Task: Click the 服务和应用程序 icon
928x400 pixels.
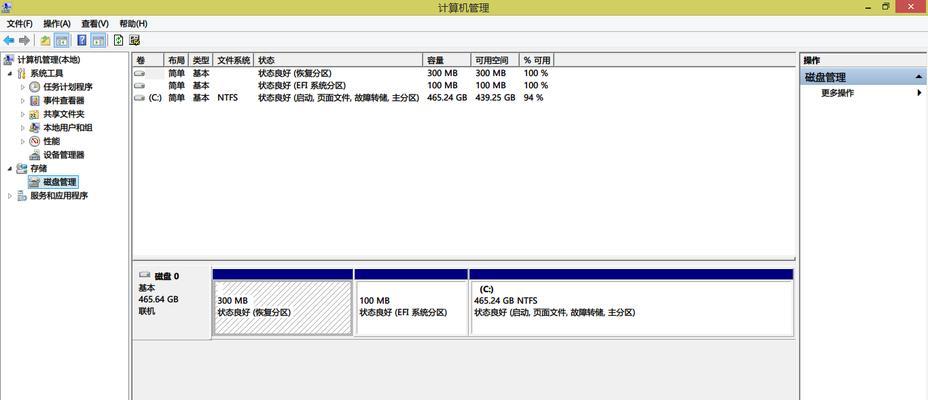Action: point(22,196)
